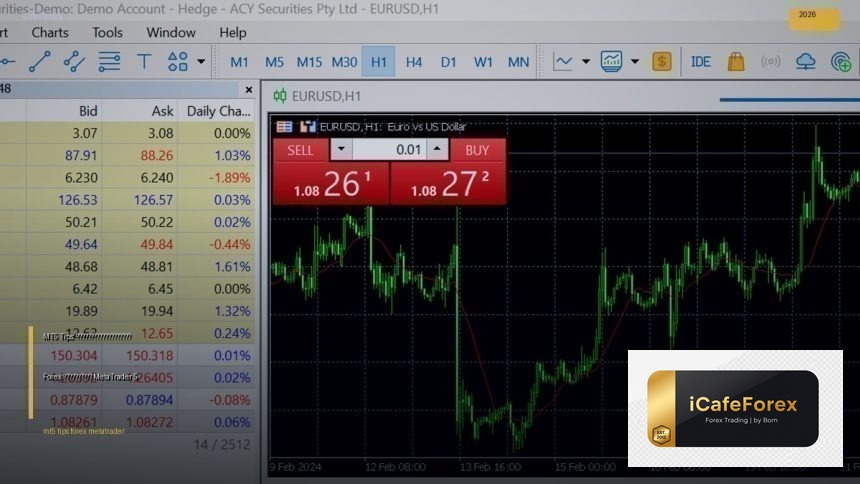Open the Help menu

pyautogui.click(x=233, y=32)
